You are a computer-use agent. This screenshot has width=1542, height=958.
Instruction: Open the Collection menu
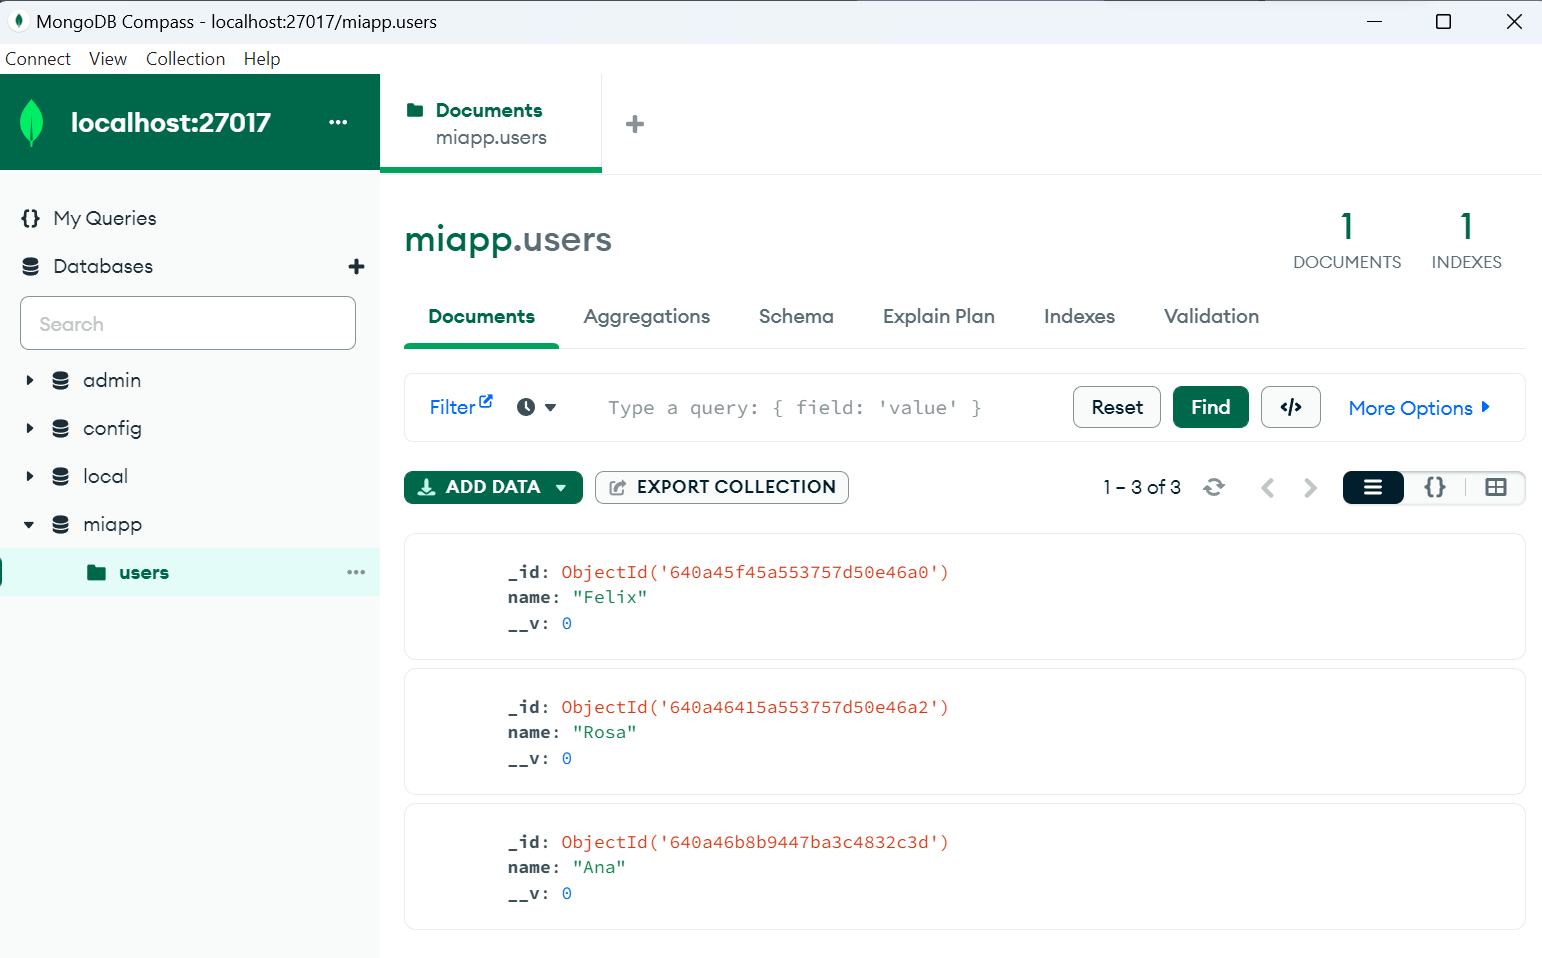point(185,59)
